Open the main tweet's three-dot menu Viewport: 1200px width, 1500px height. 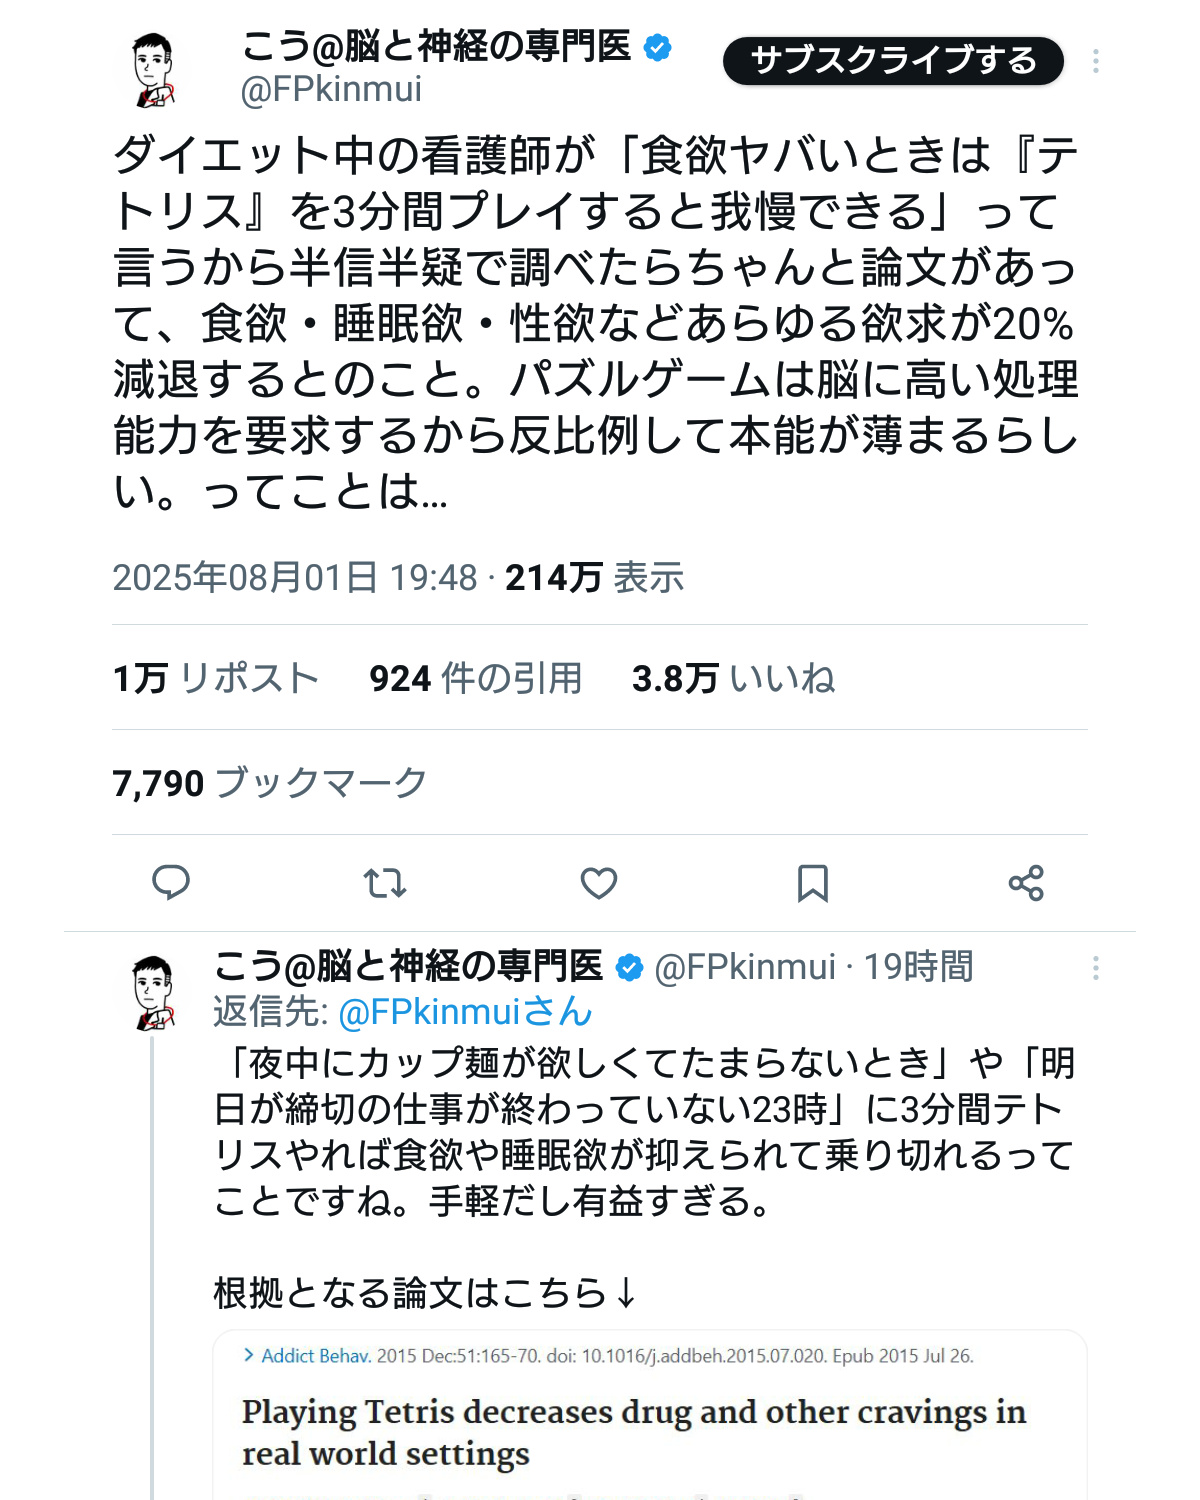(x=1096, y=61)
